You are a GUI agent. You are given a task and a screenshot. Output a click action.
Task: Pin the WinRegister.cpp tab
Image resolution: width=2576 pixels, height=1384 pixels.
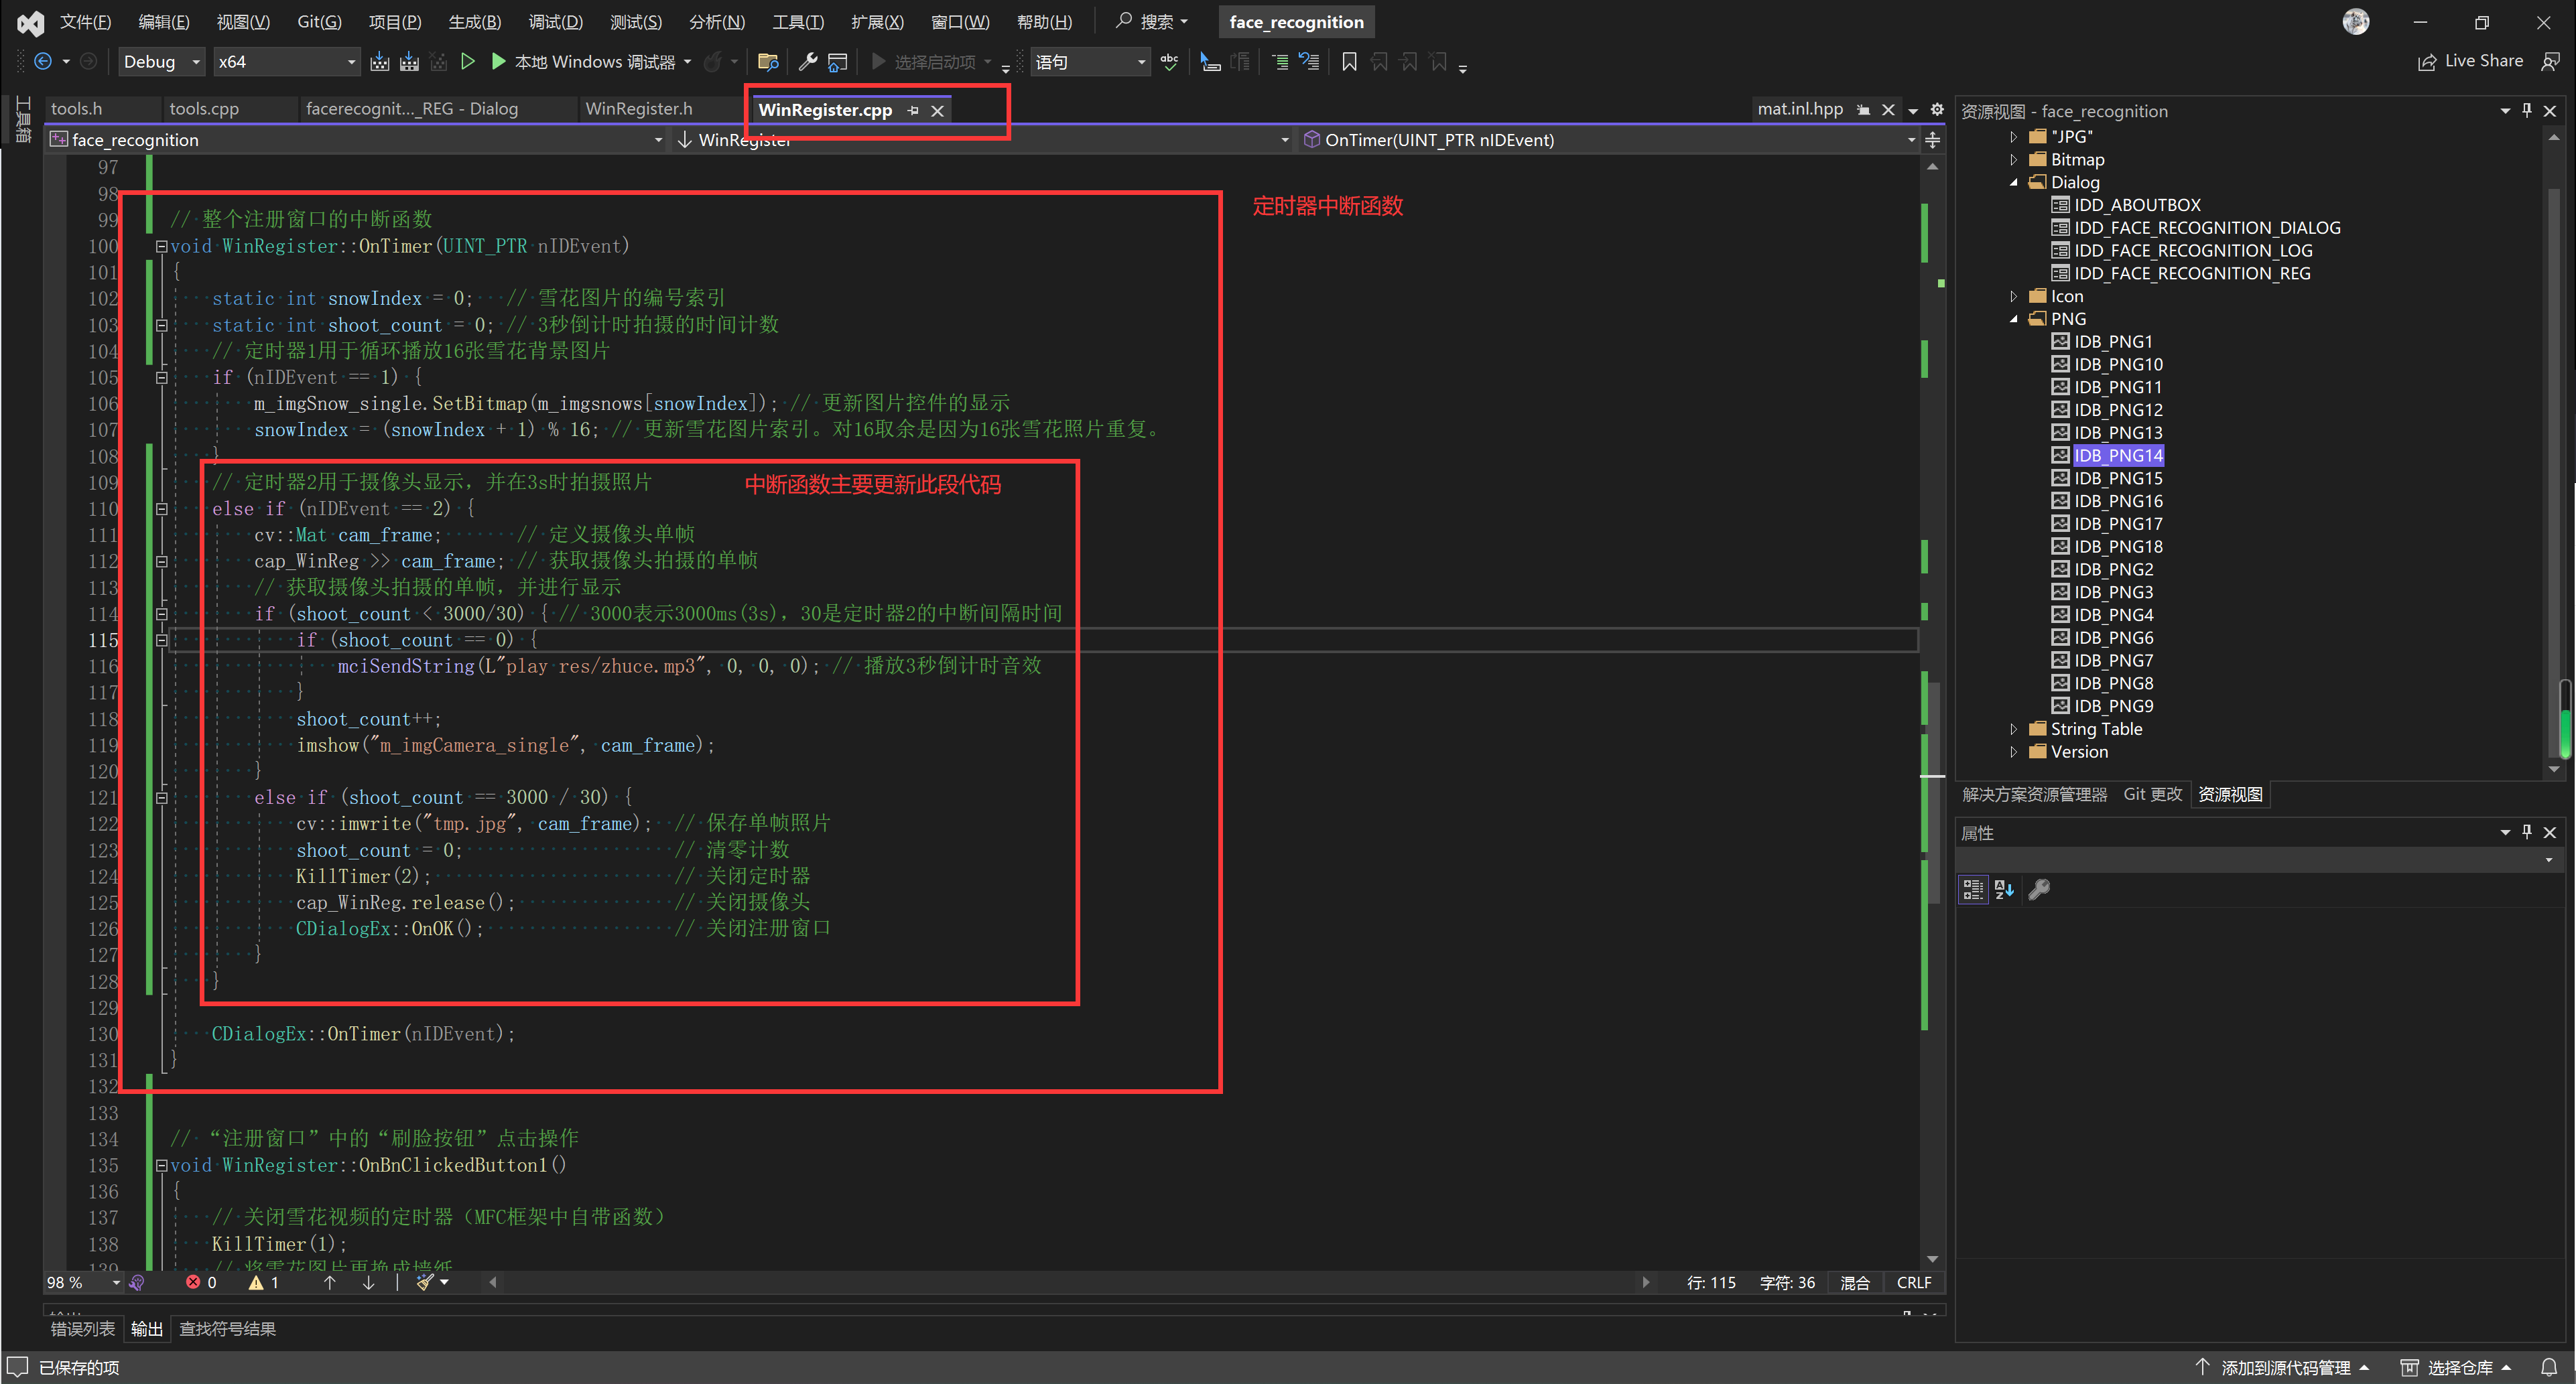point(913,110)
